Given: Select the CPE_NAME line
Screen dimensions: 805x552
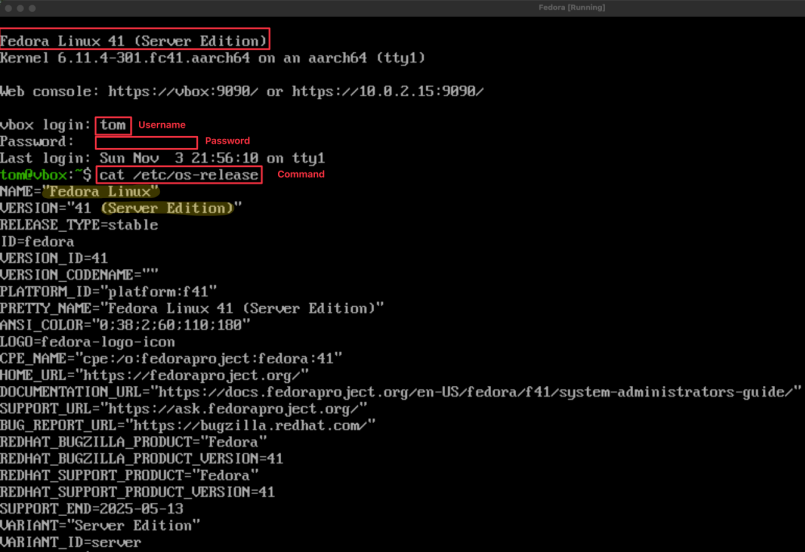Looking at the screenshot, I should coord(171,358).
